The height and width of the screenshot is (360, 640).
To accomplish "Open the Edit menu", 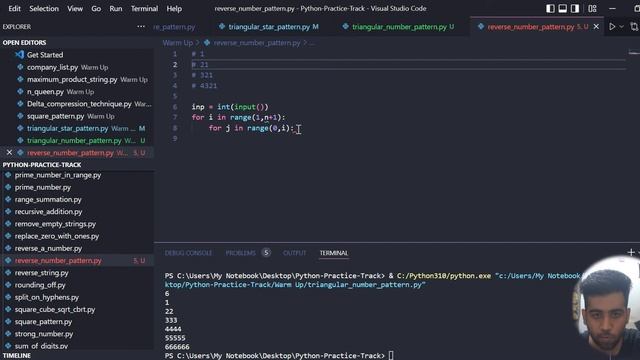I will tap(14, 9).
